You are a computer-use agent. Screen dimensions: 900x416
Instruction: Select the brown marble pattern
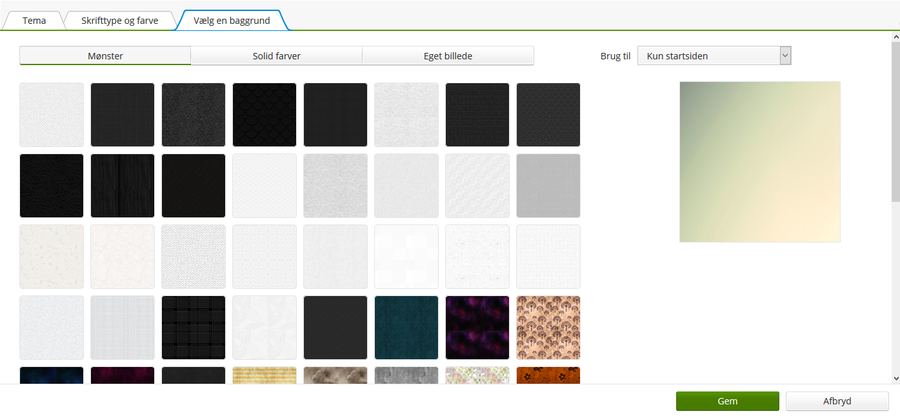tap(335, 375)
